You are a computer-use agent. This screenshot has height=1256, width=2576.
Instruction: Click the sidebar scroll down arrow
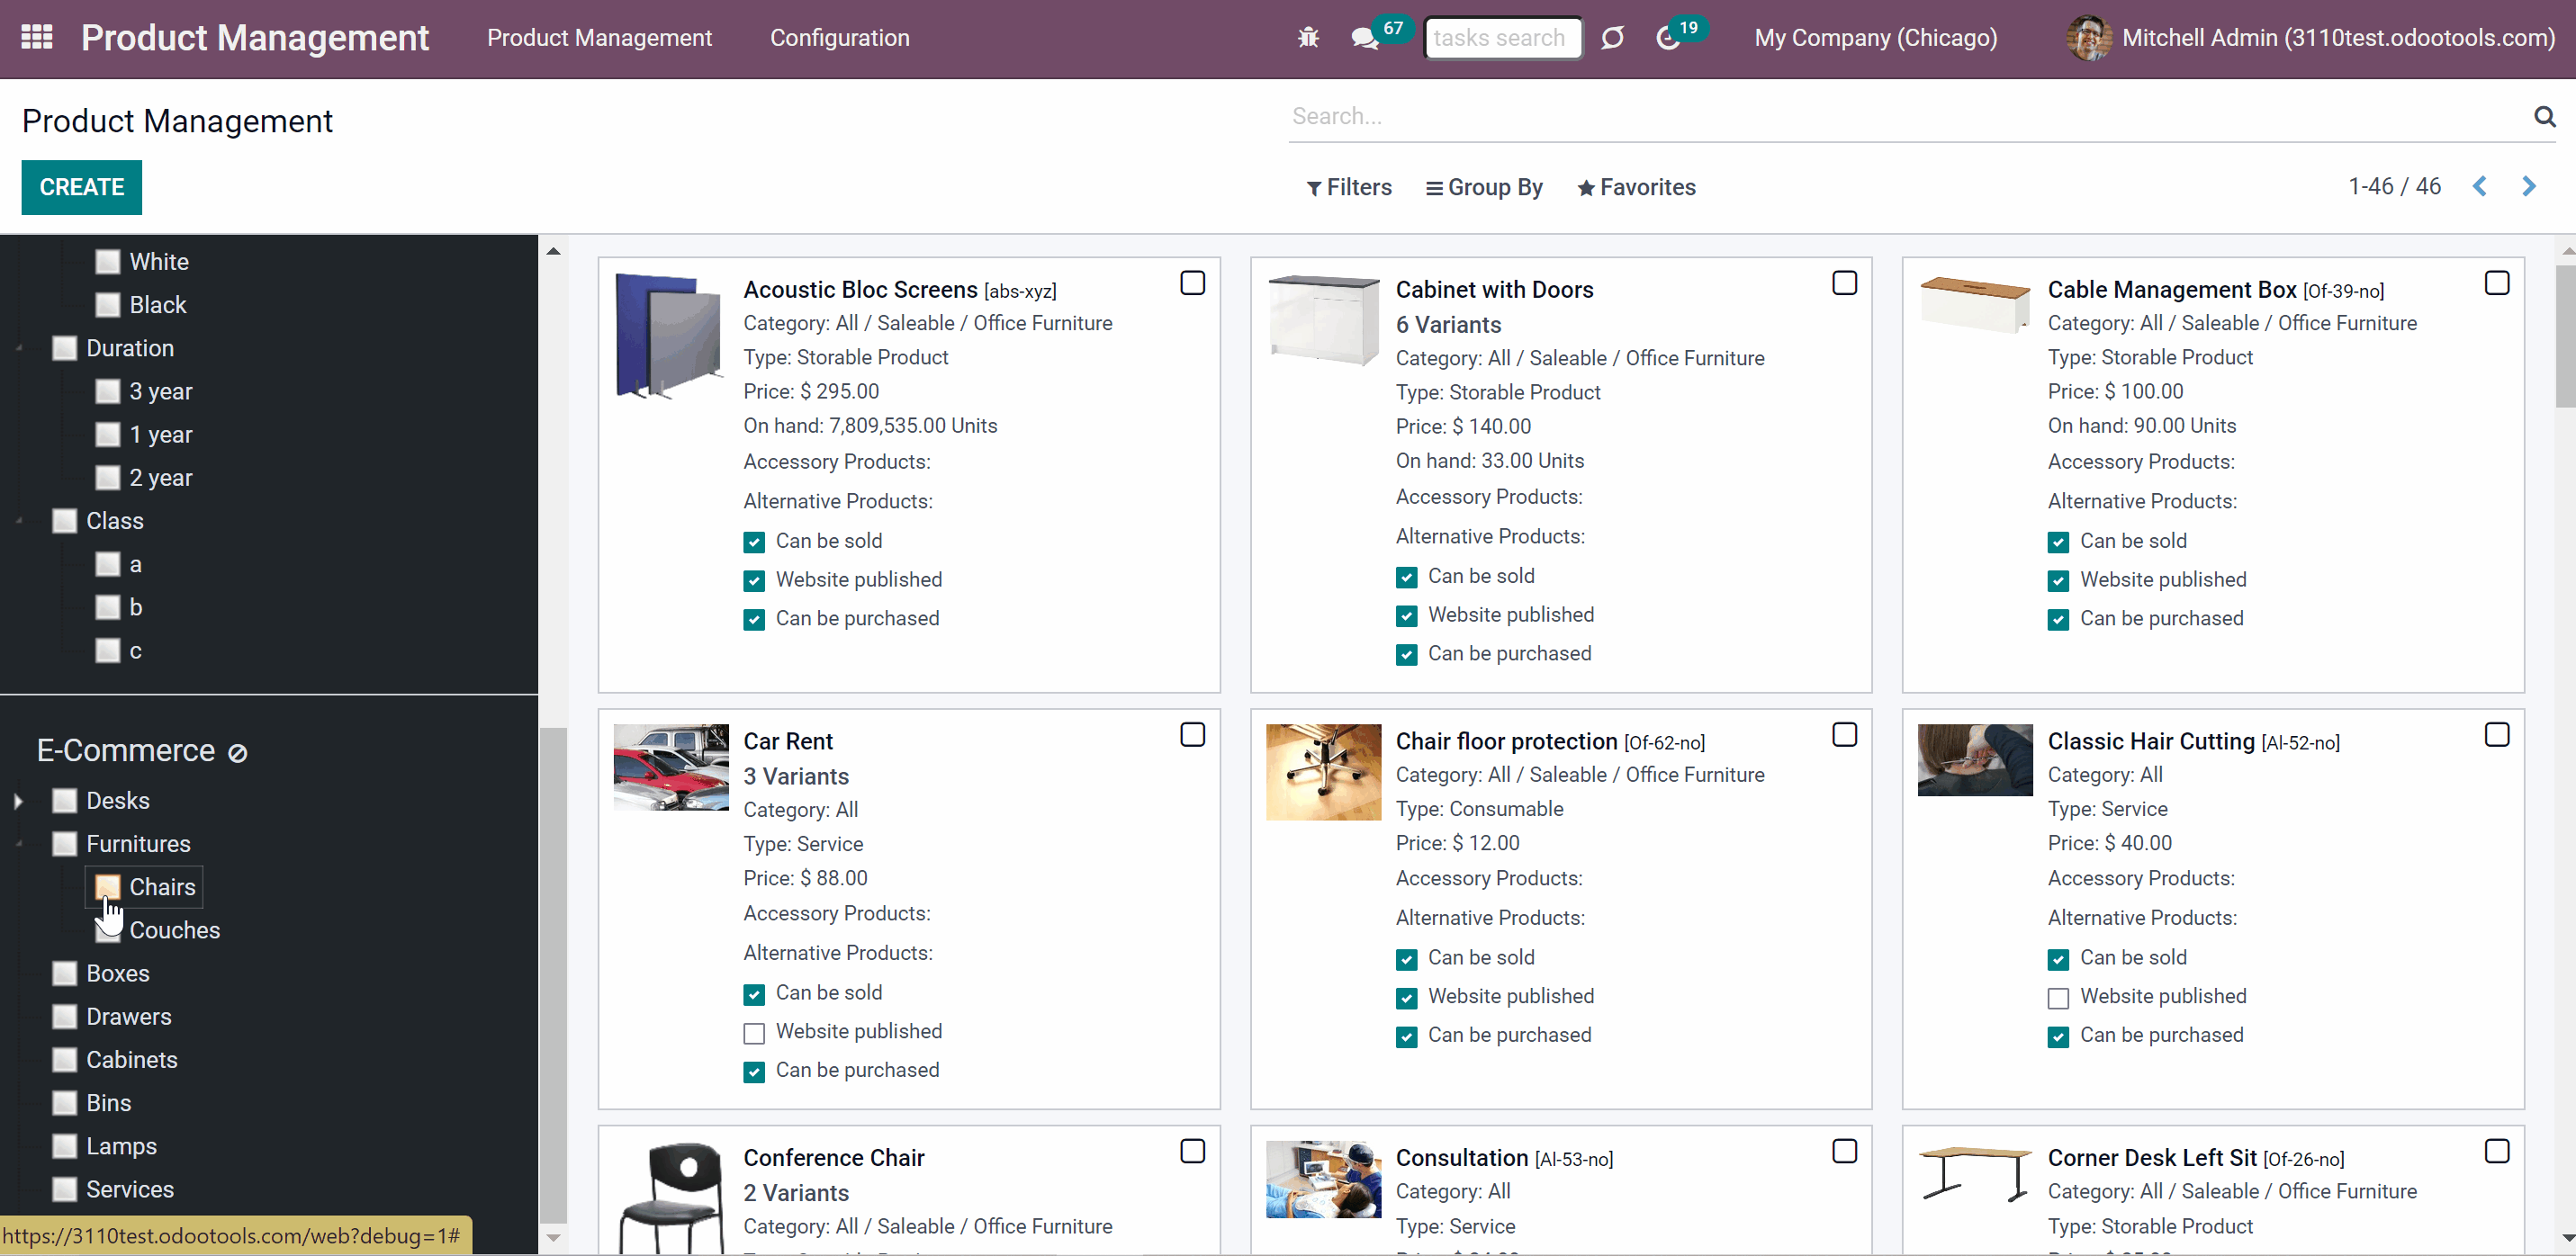[553, 1238]
